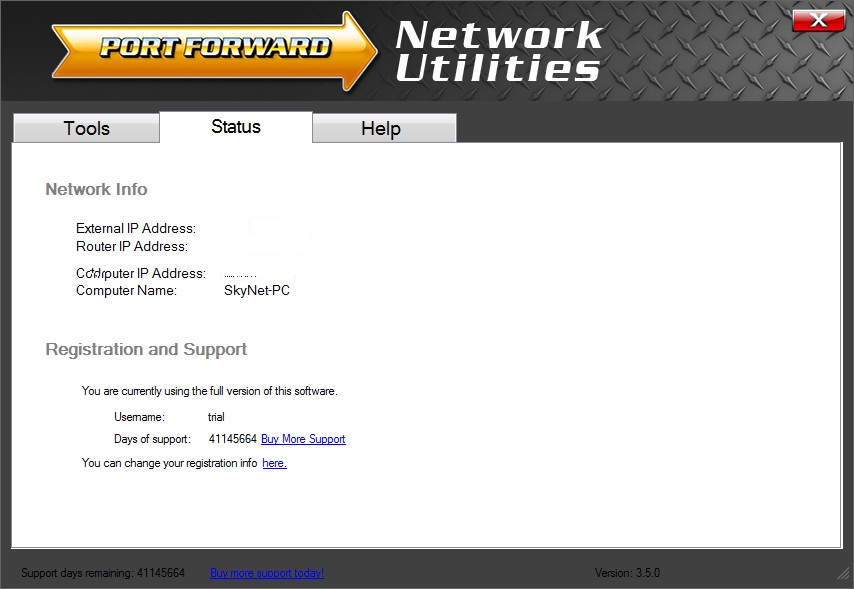The width and height of the screenshot is (854, 589).
Task: Click the Network Utilities title logo
Action: [x=498, y=51]
